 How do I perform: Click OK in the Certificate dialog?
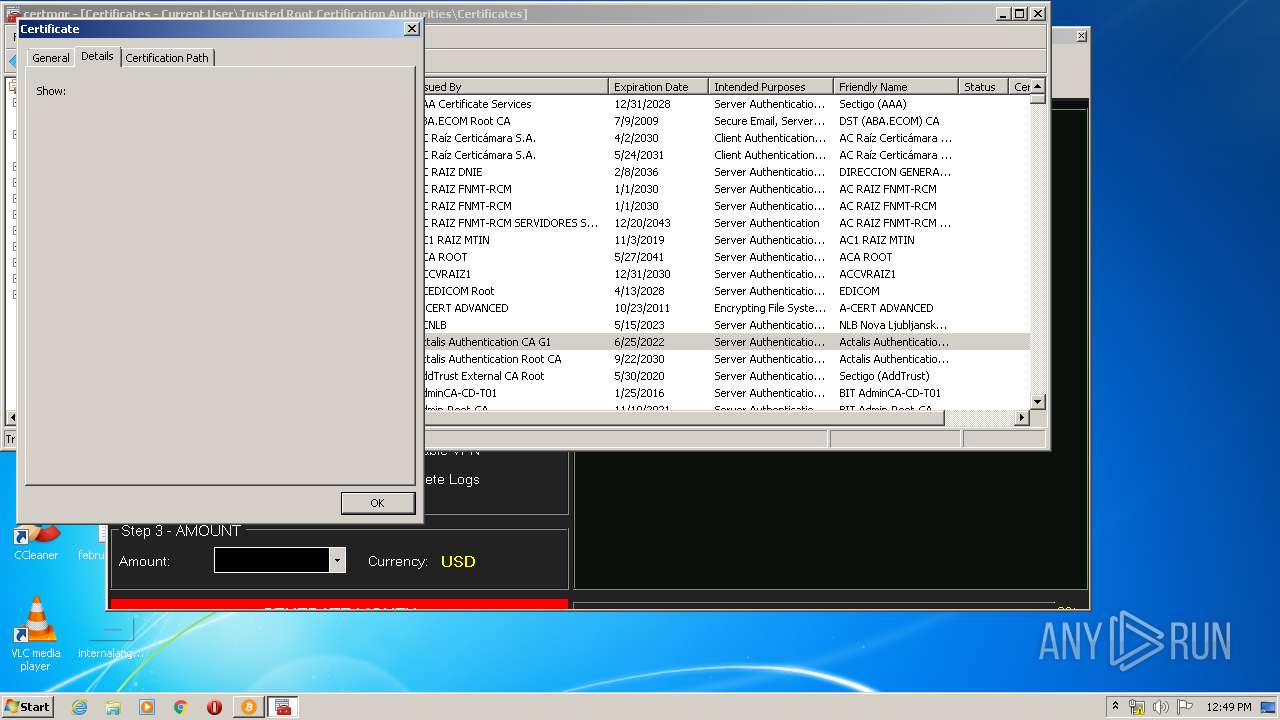tap(377, 503)
